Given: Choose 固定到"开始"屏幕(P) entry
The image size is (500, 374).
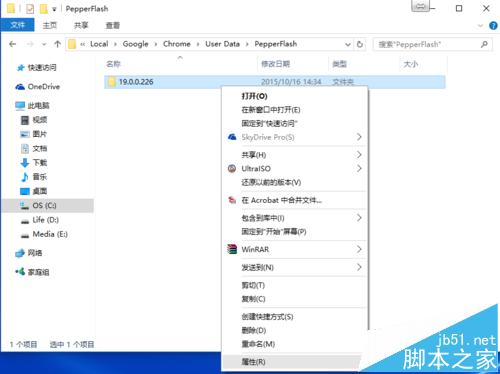Looking at the screenshot, I should tap(295, 232).
